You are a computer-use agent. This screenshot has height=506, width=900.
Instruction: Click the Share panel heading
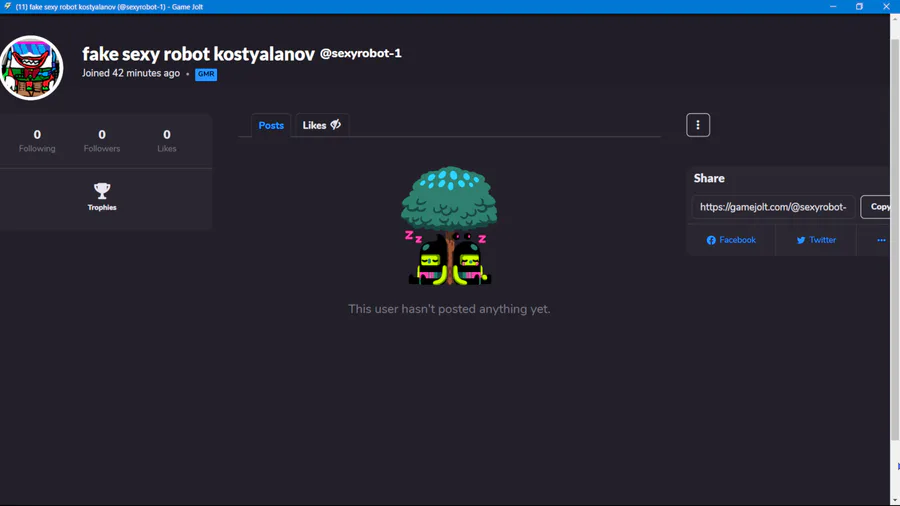(709, 178)
